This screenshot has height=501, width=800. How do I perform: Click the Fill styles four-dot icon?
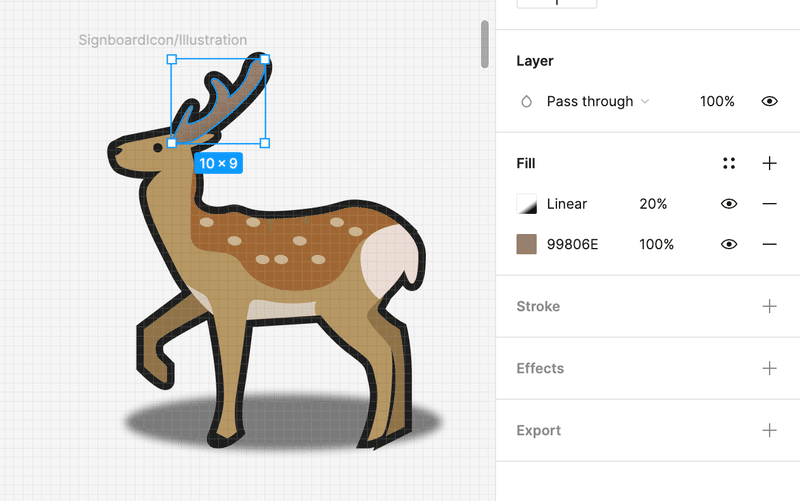click(729, 163)
